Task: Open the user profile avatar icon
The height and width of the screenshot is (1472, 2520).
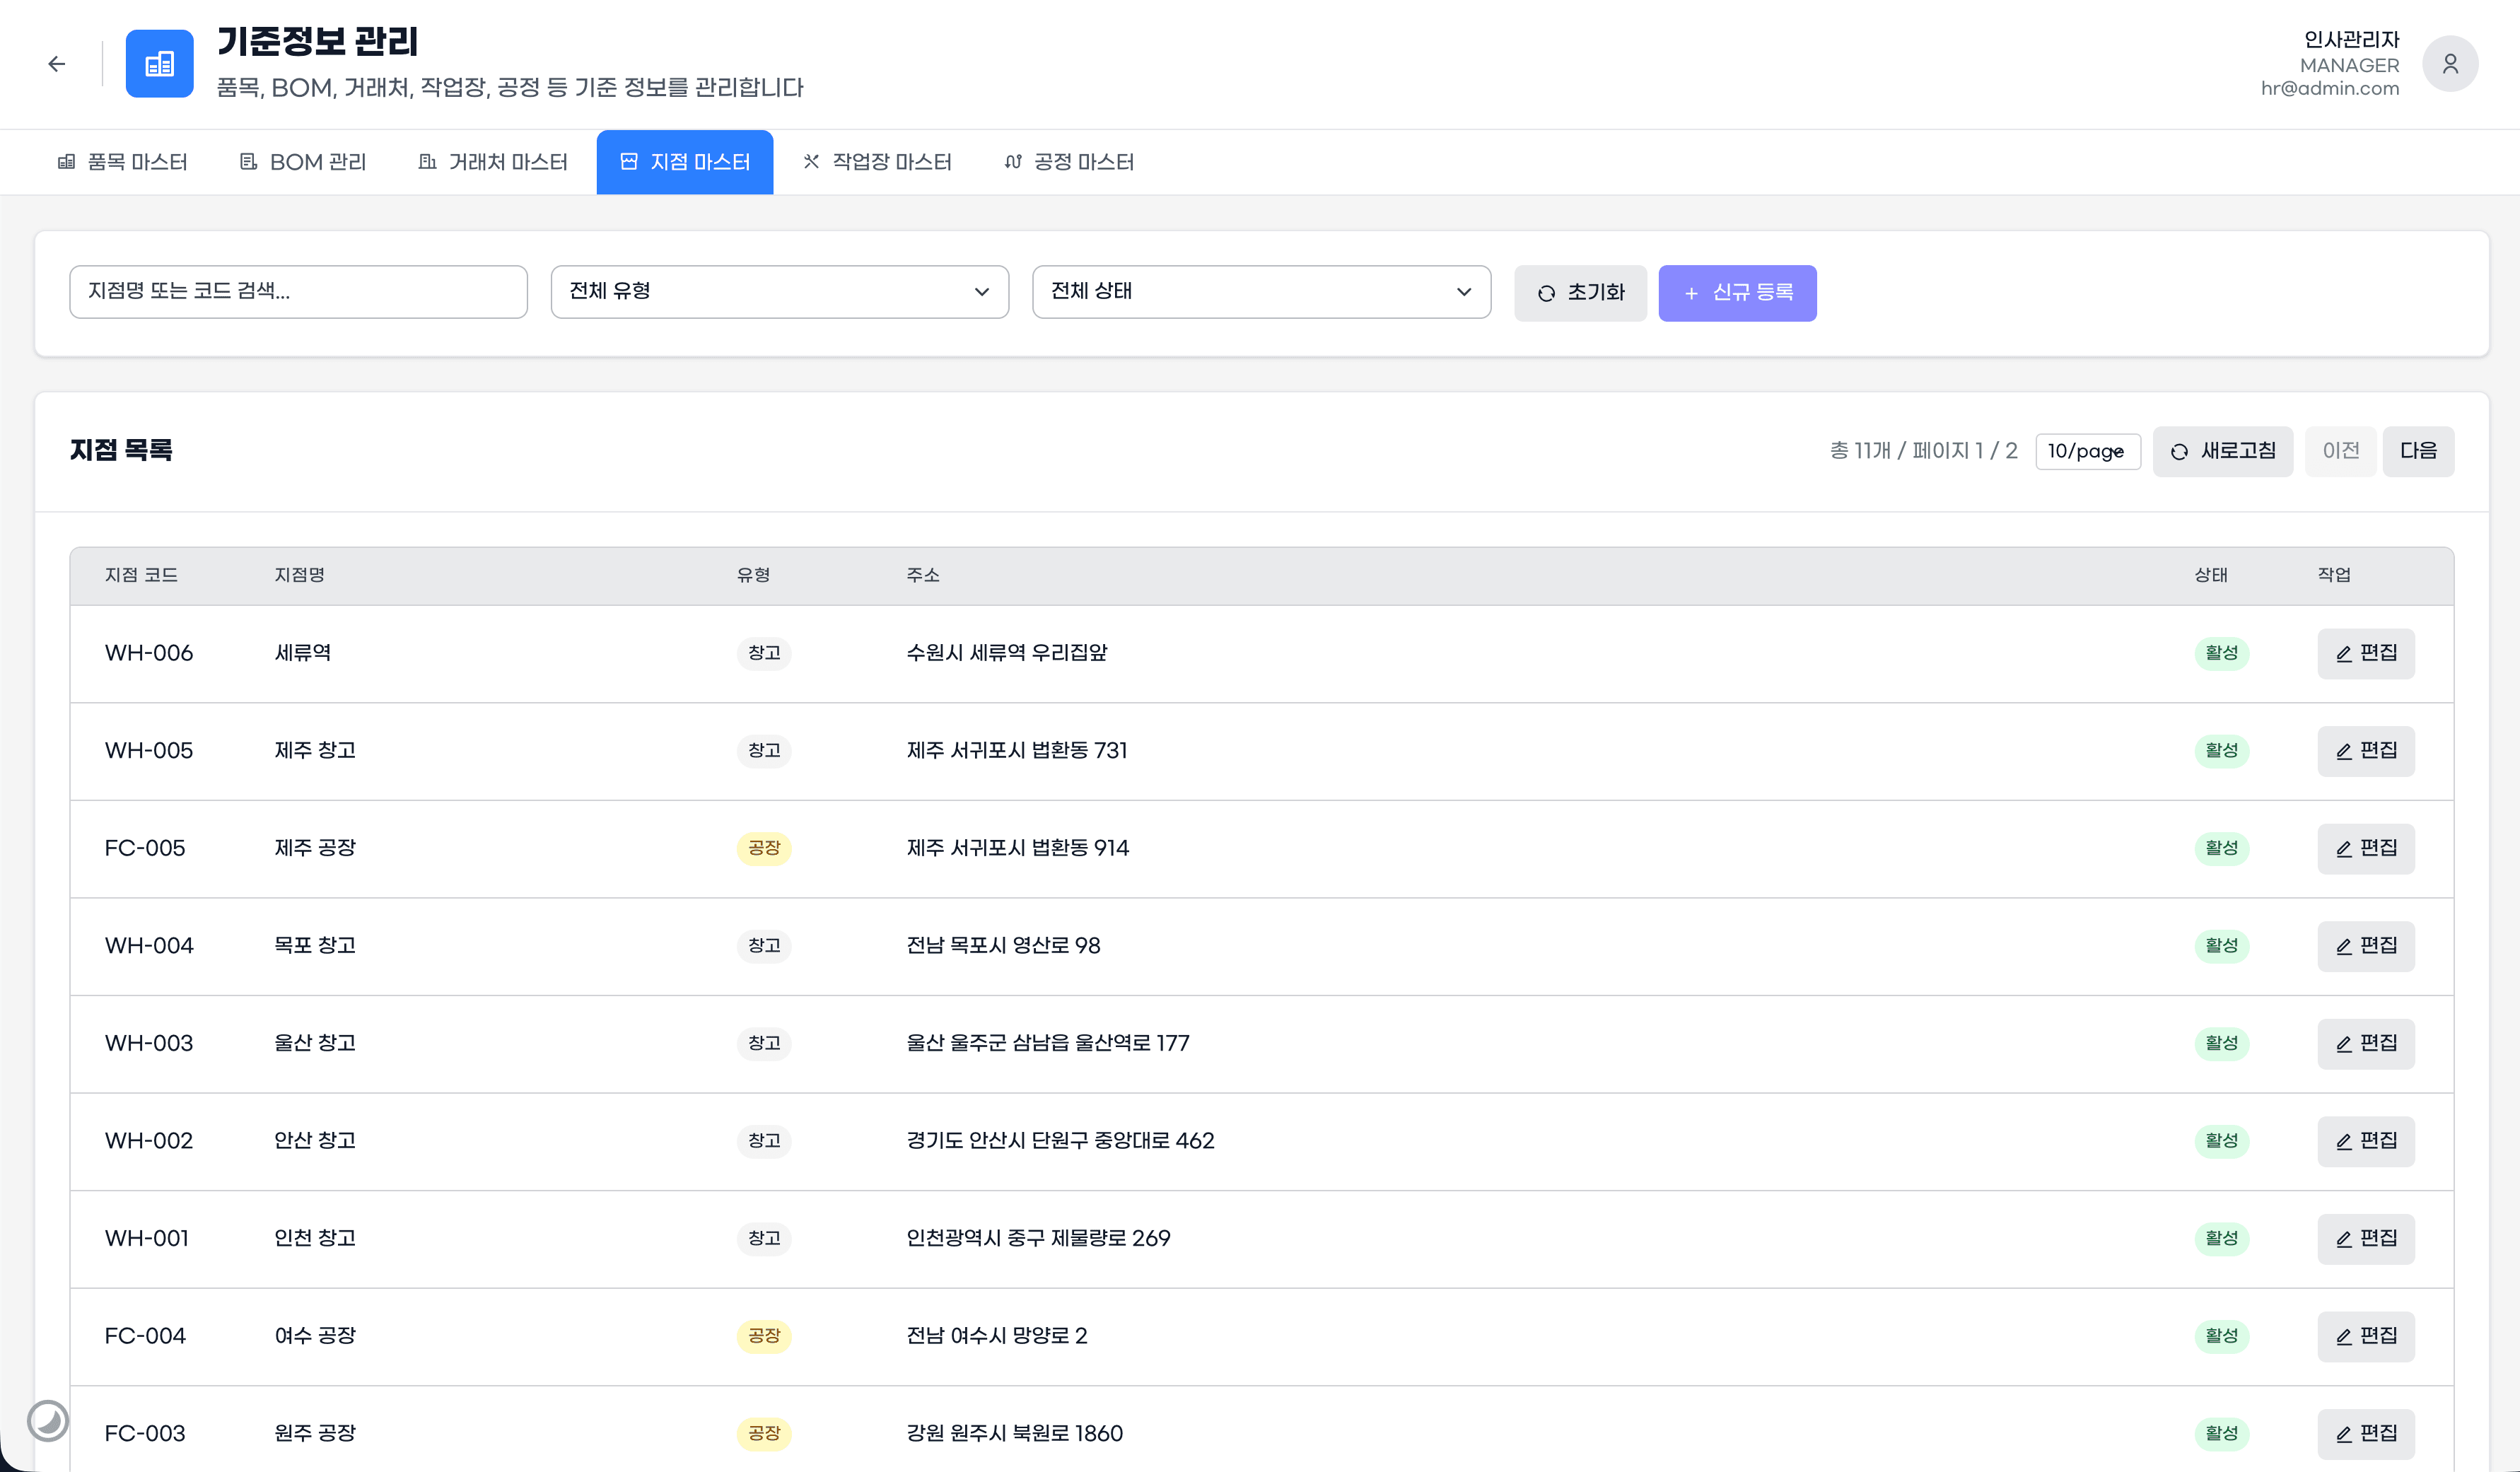Action: 2449,64
